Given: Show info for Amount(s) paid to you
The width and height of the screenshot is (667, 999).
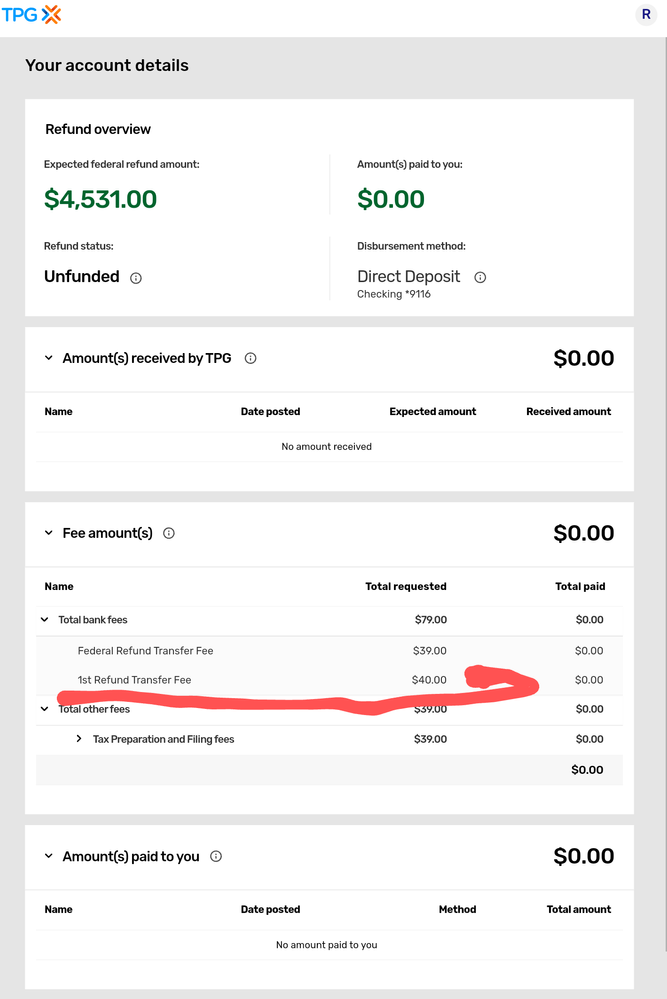Looking at the screenshot, I should [x=216, y=856].
